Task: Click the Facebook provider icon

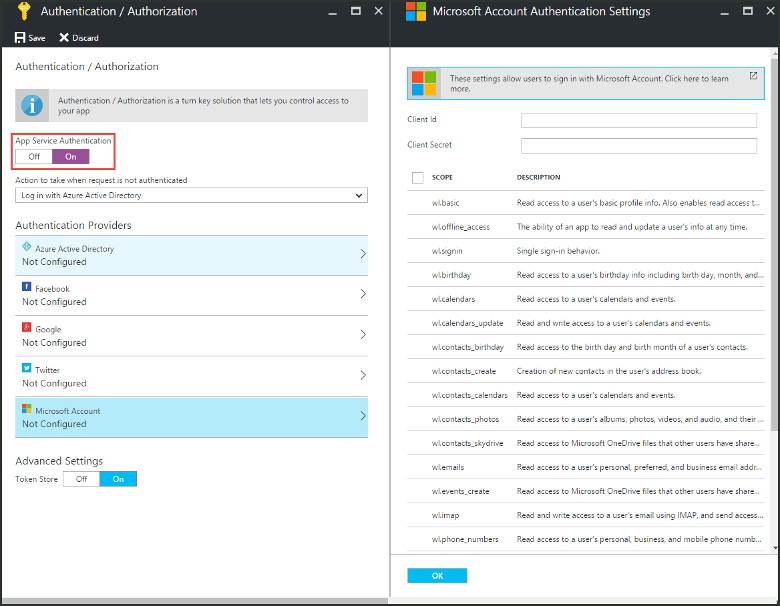Action: (27, 287)
